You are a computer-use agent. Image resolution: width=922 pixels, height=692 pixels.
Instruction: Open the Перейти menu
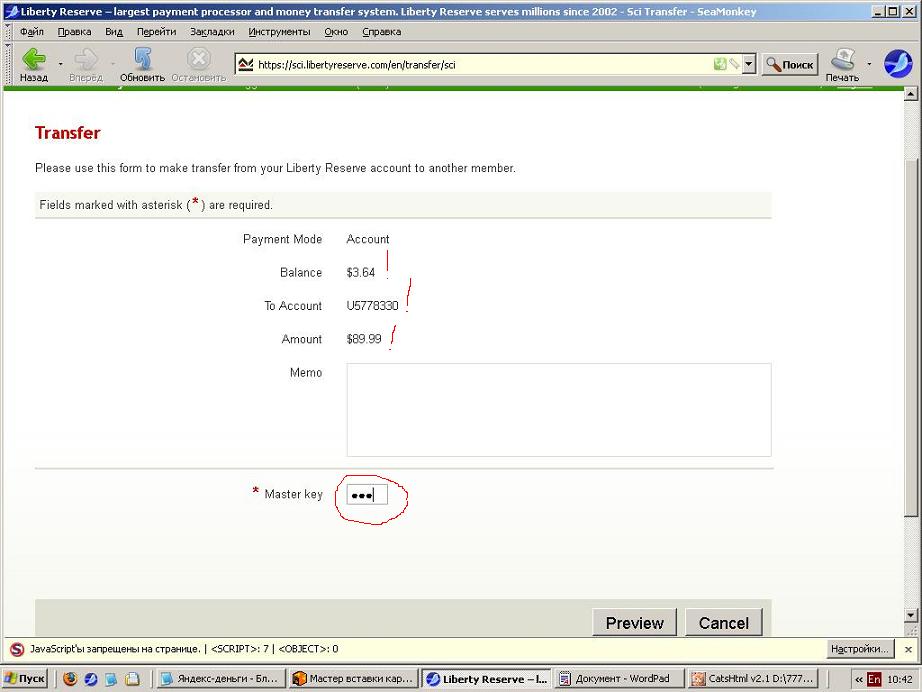point(156,32)
